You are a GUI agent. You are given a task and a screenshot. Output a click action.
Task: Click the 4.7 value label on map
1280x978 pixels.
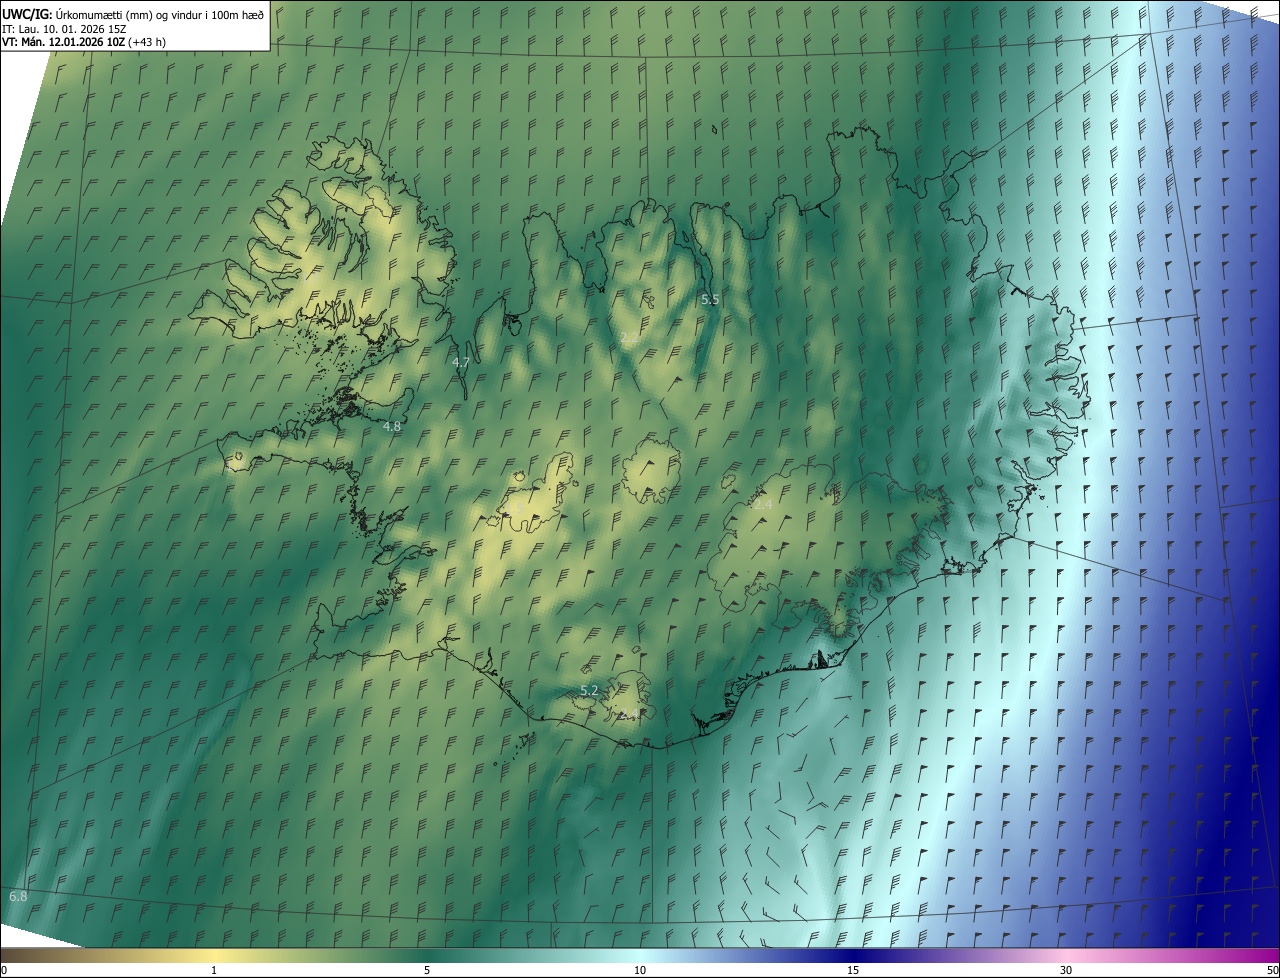click(461, 362)
